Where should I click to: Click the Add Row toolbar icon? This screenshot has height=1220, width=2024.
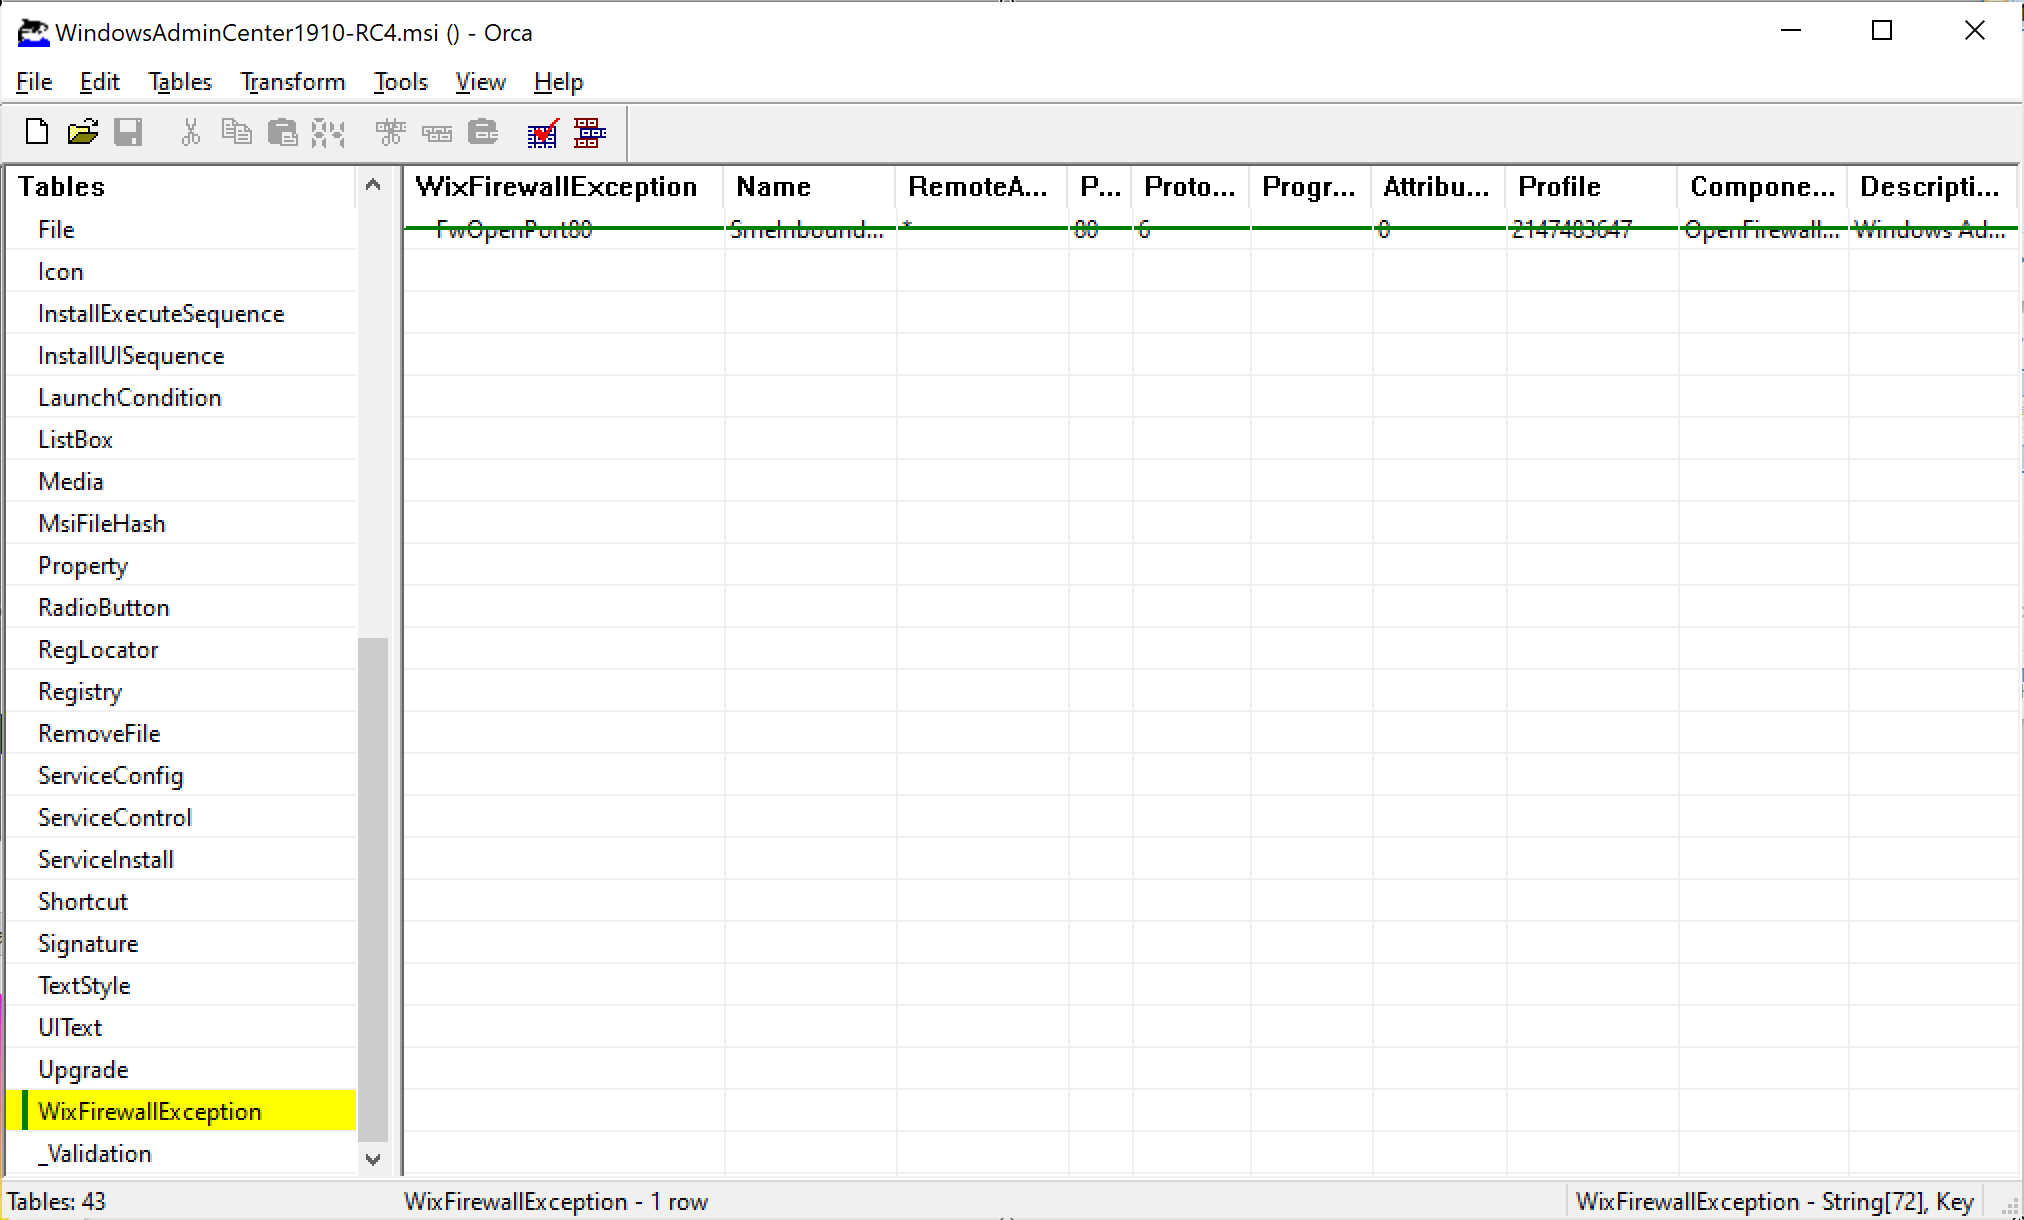click(437, 132)
